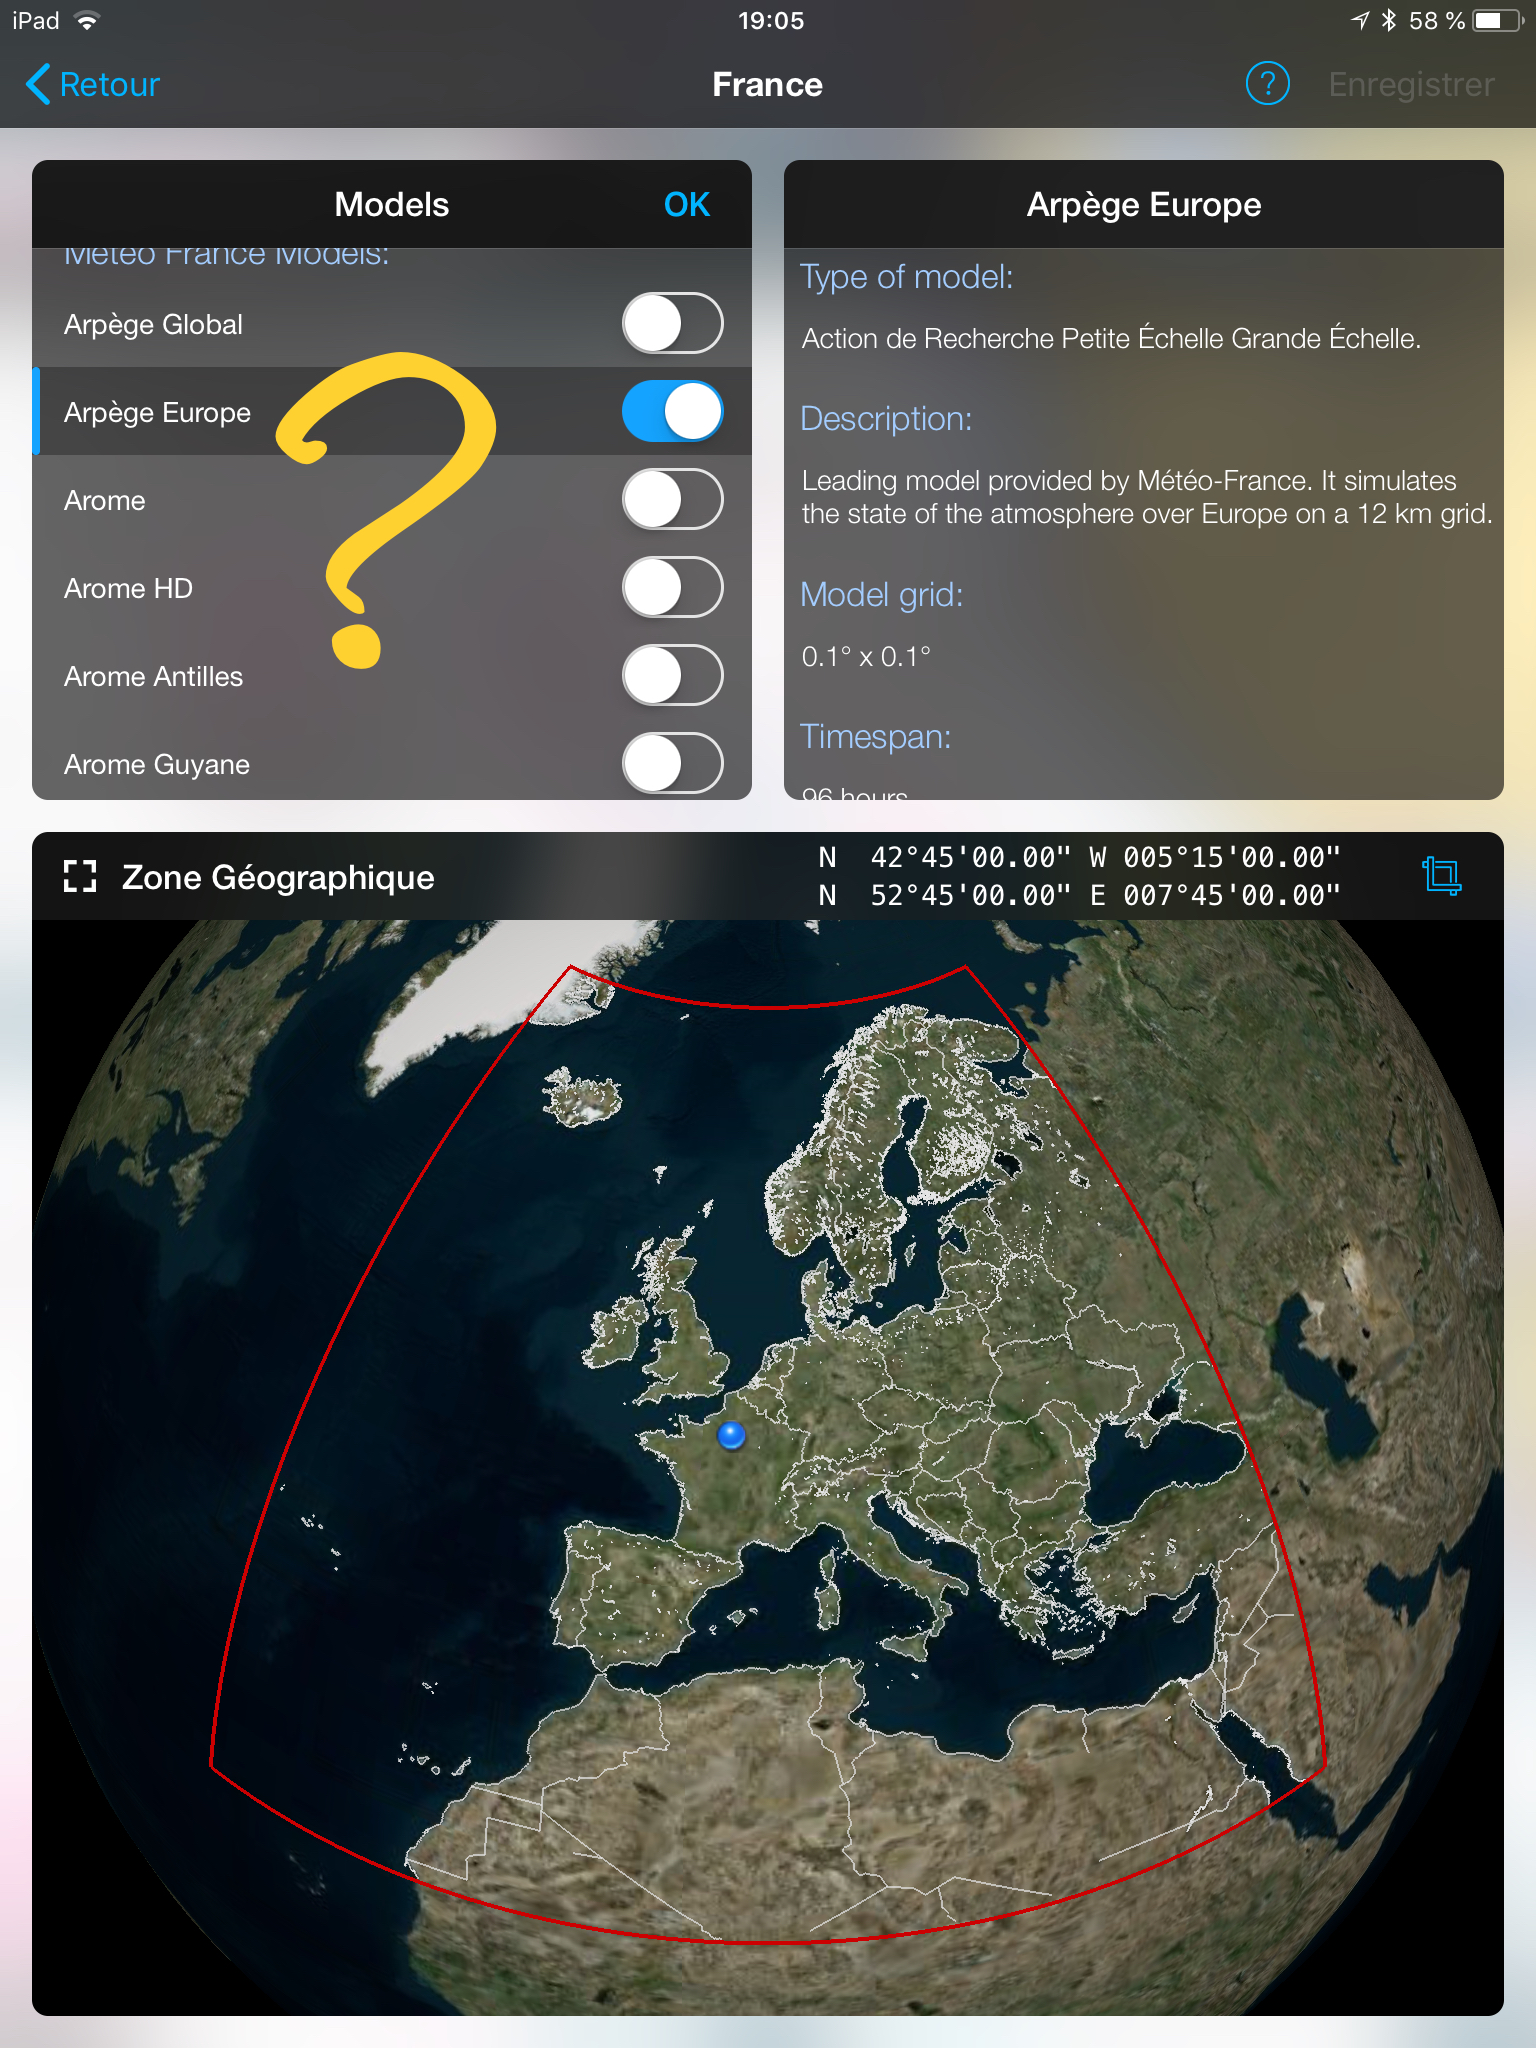Turn on the Arome HD switch
Screen dimensions: 1536x2048
coord(672,587)
